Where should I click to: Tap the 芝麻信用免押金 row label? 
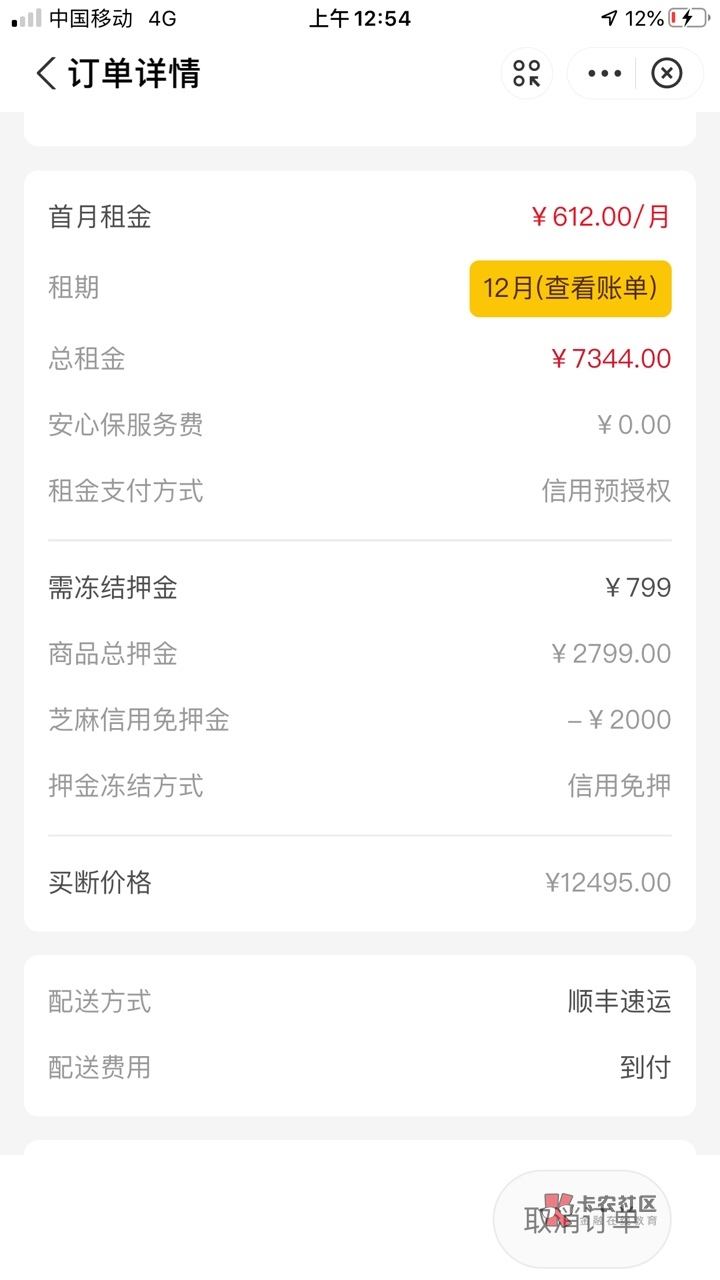[x=139, y=720]
